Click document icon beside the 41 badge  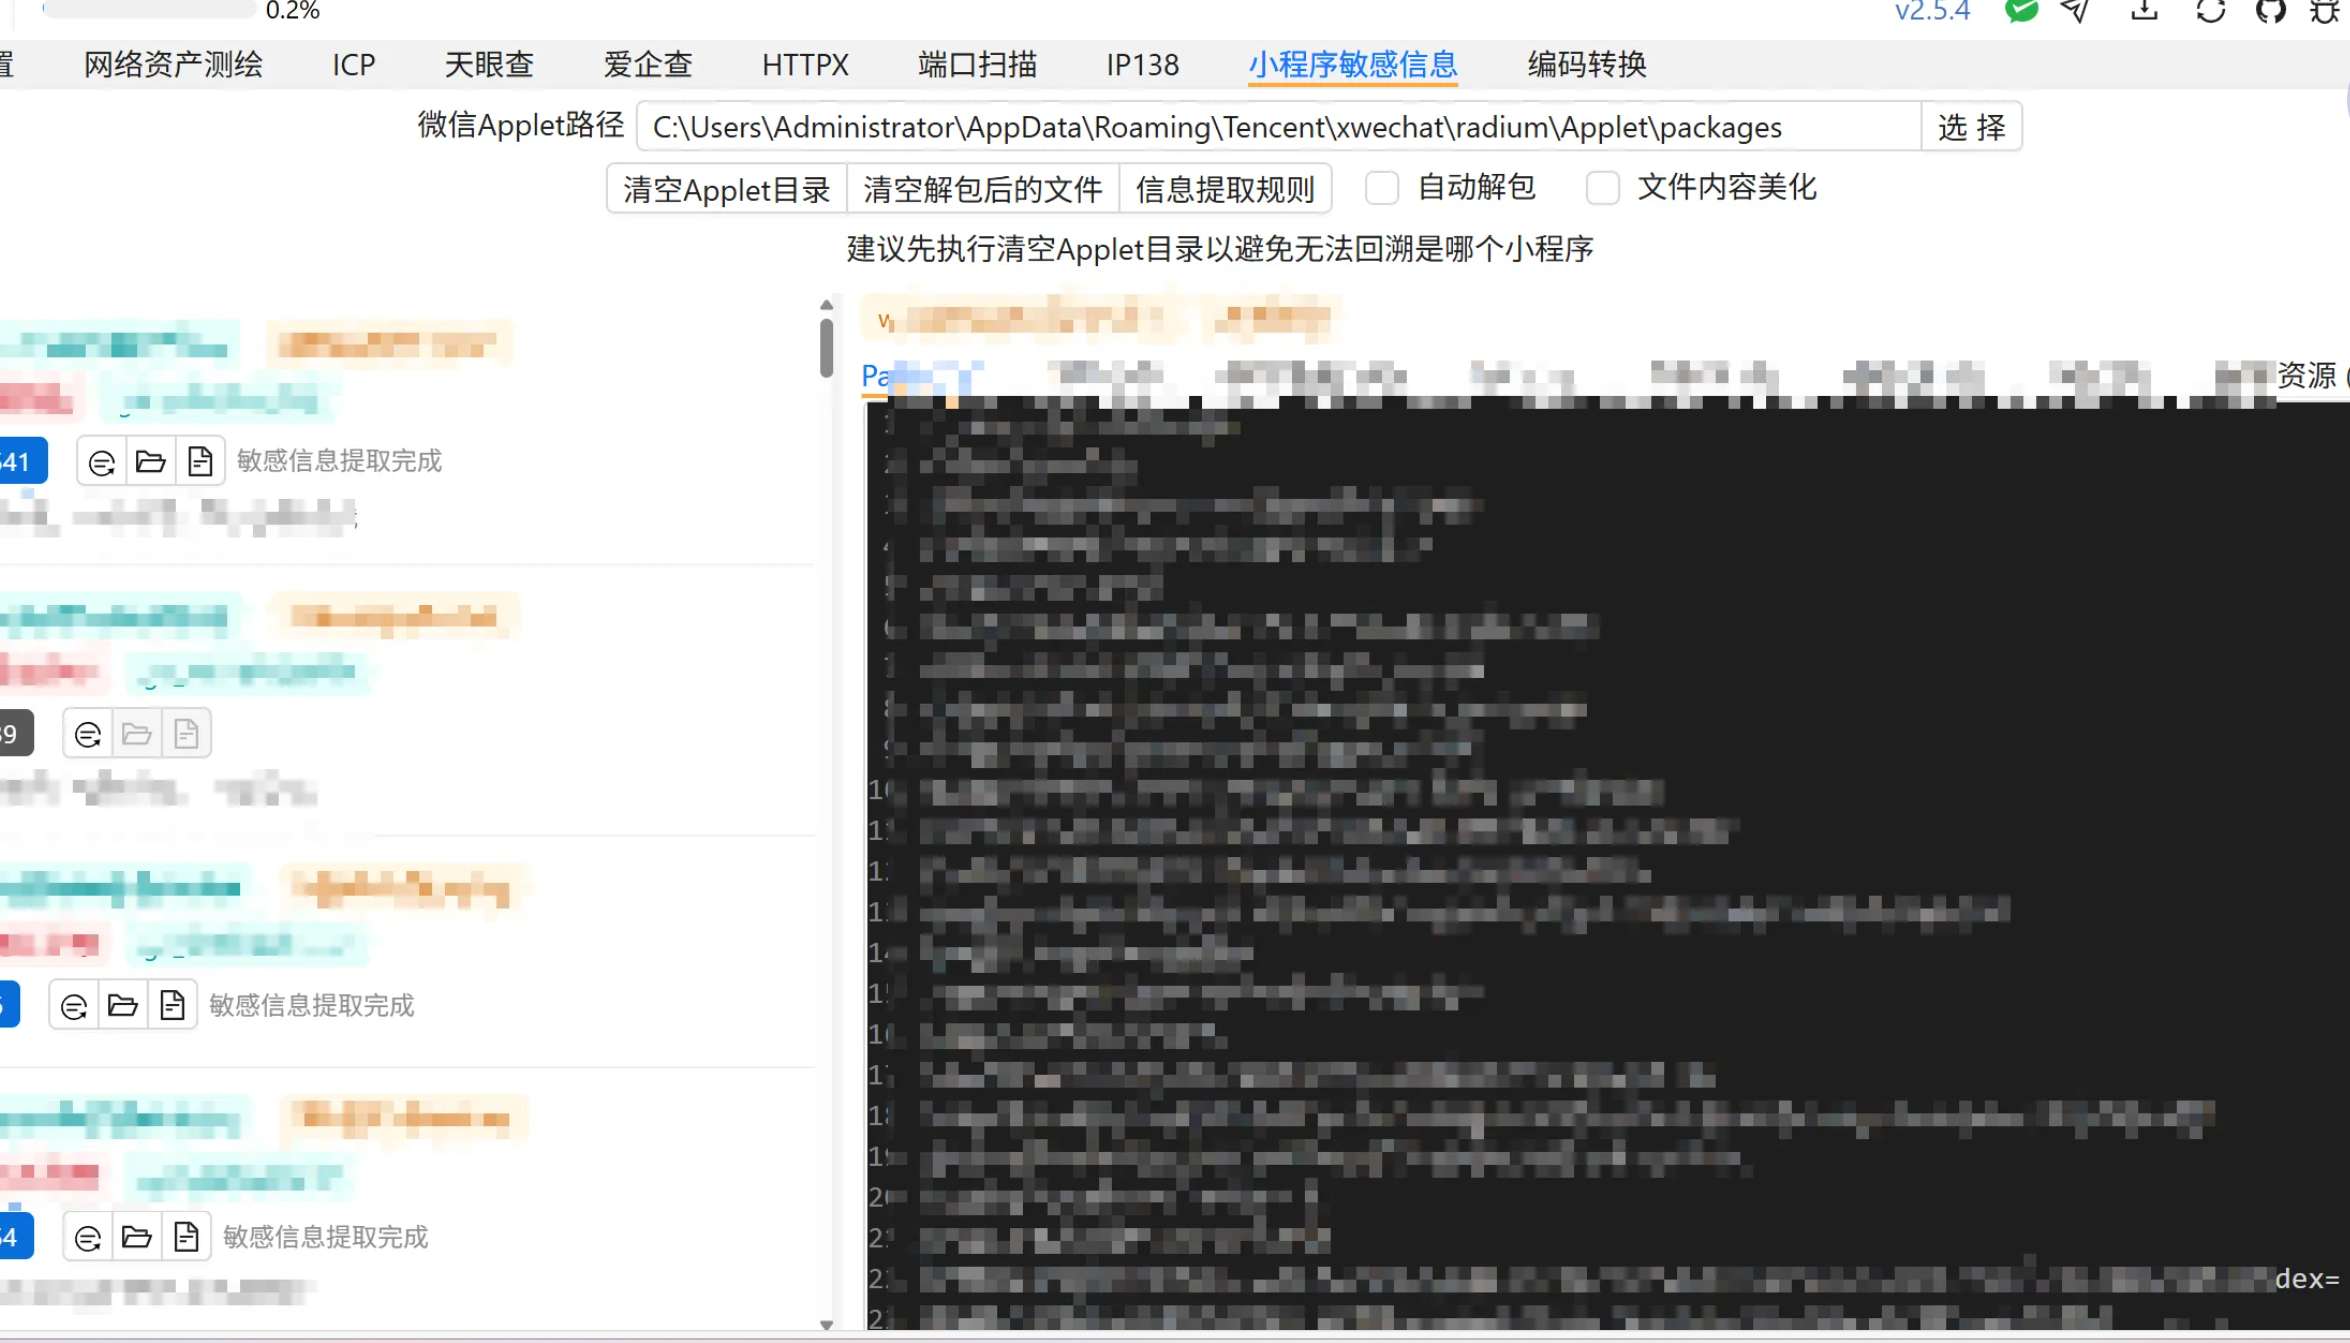200,461
